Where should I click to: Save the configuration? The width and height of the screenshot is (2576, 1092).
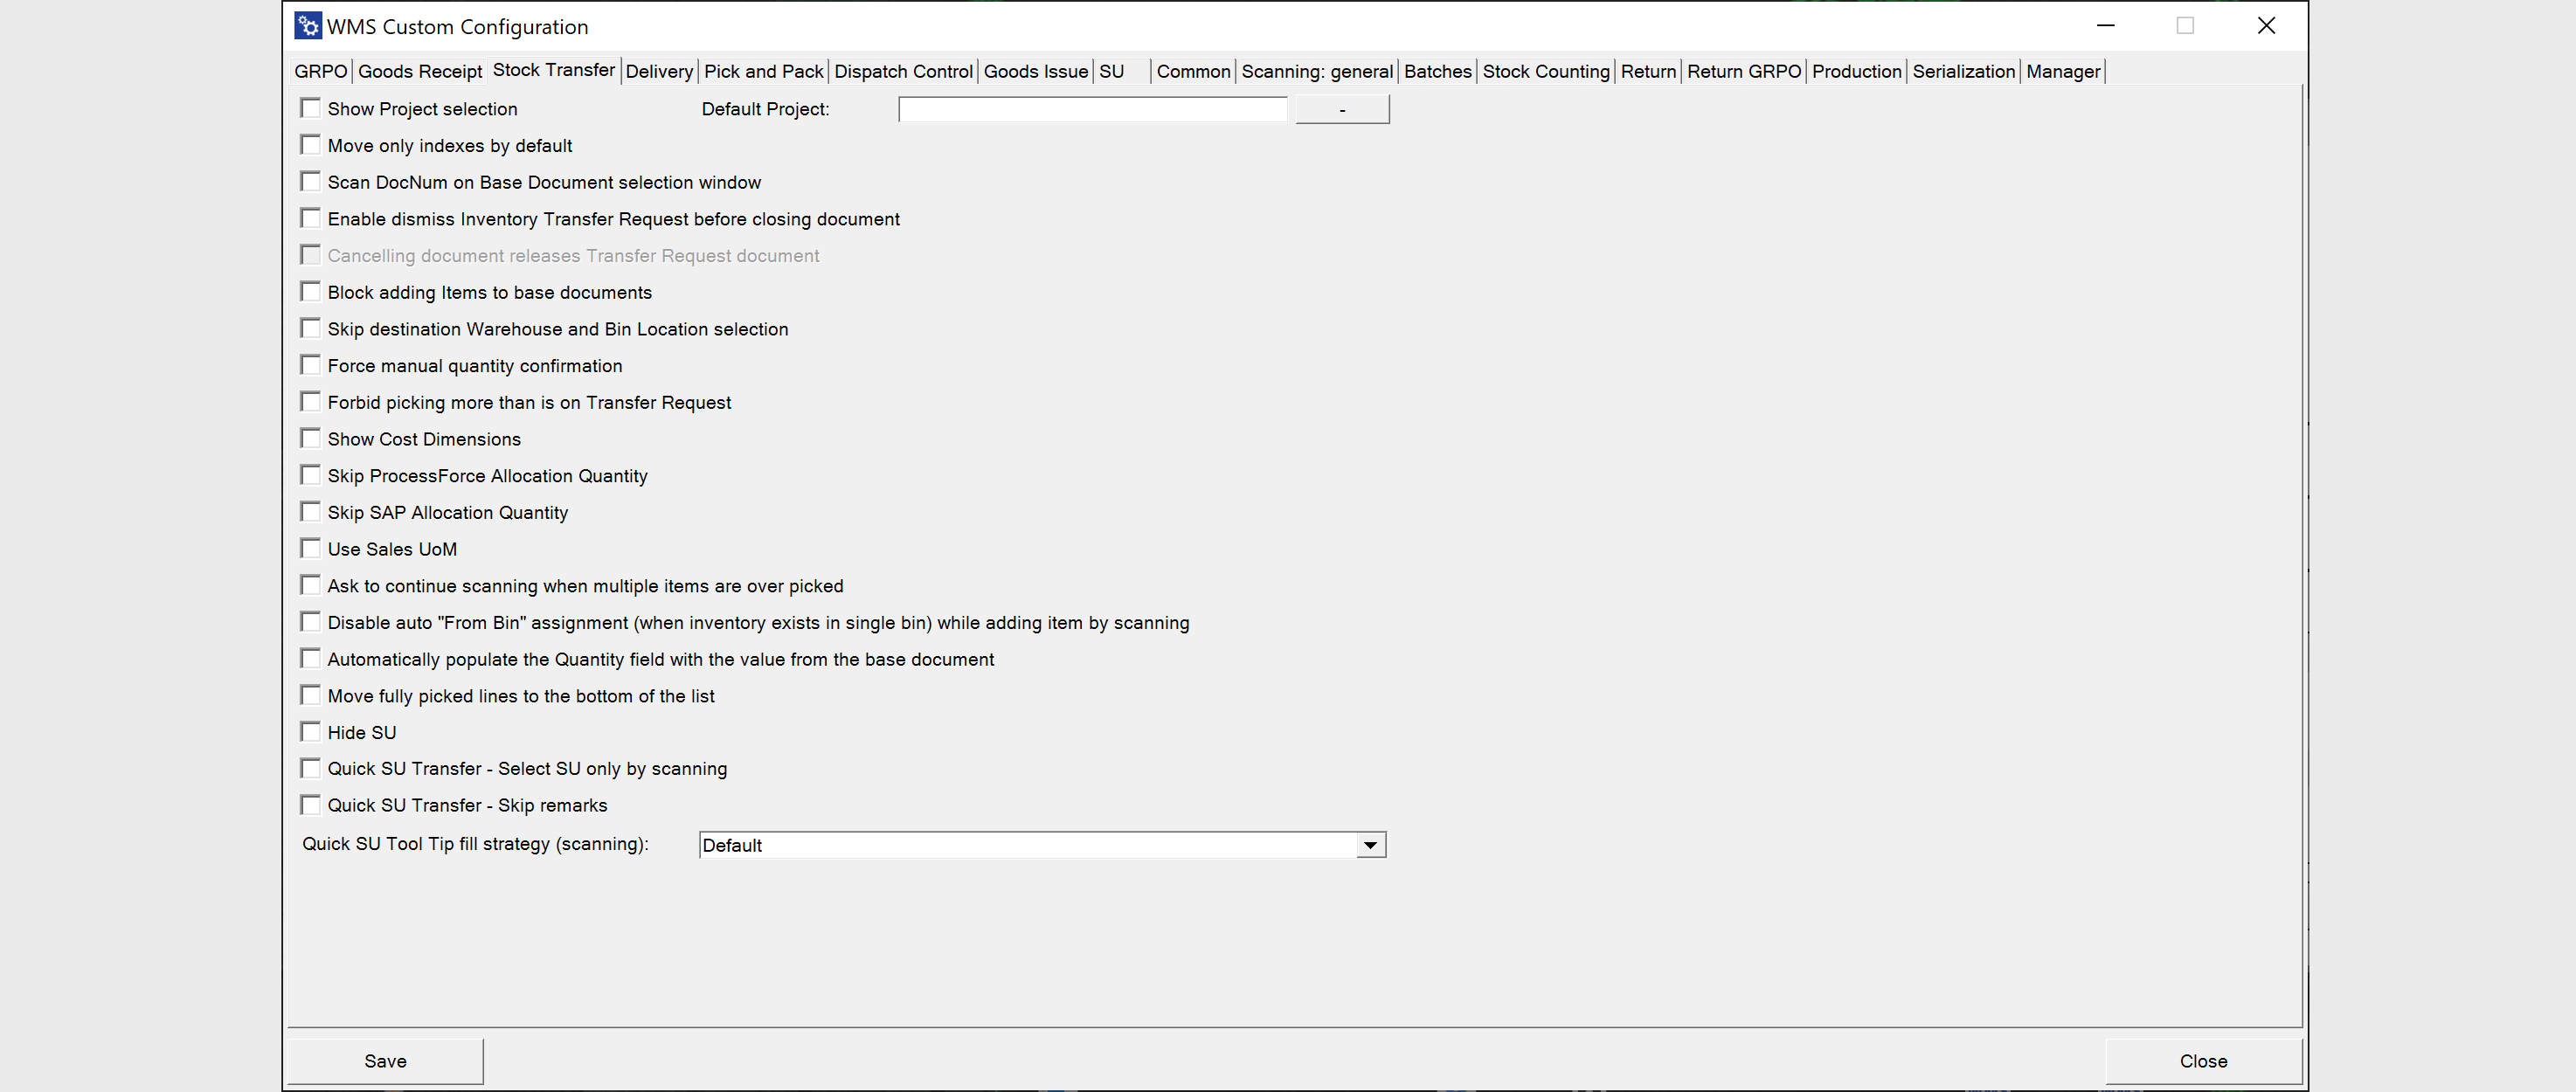(385, 1061)
